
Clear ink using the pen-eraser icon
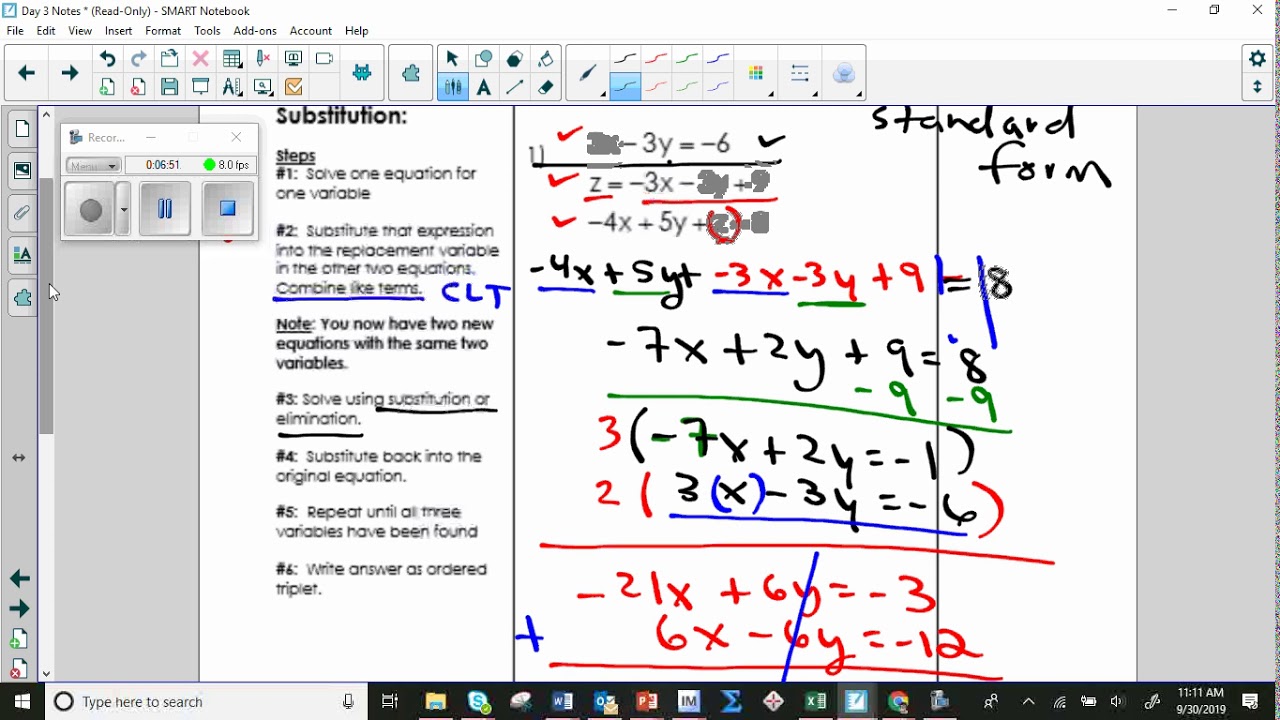(x=263, y=59)
